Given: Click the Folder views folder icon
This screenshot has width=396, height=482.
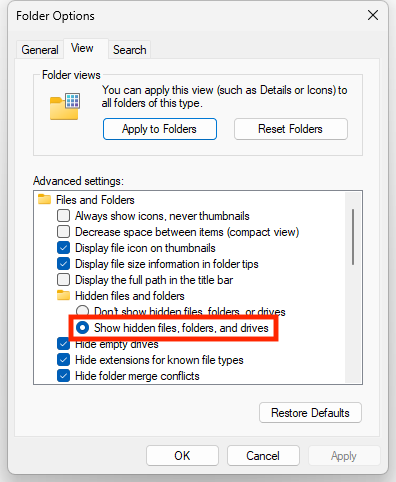Looking at the screenshot, I should [x=65, y=106].
